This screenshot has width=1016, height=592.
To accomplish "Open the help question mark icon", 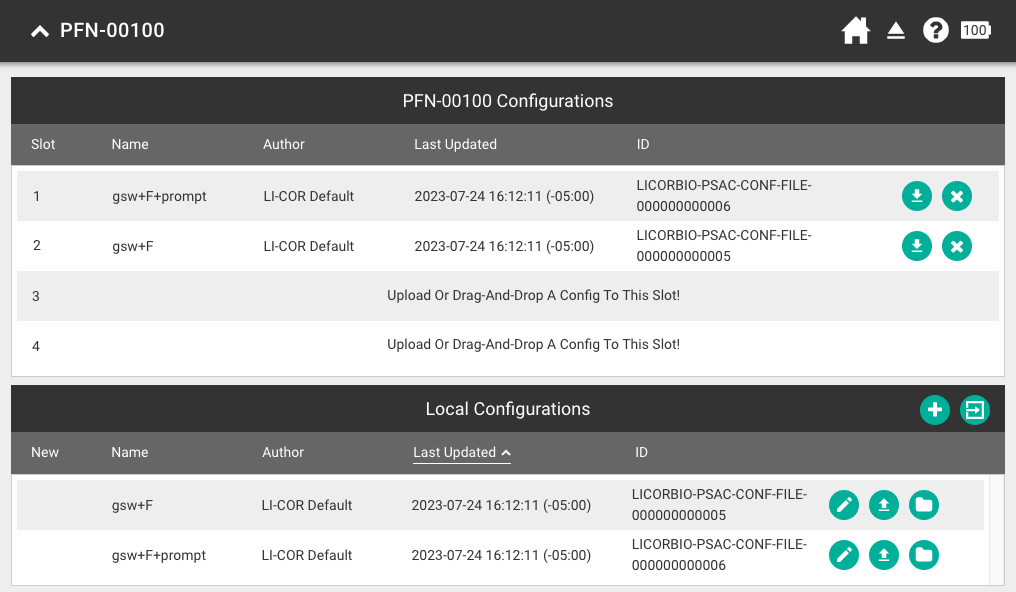I will [x=935, y=31].
